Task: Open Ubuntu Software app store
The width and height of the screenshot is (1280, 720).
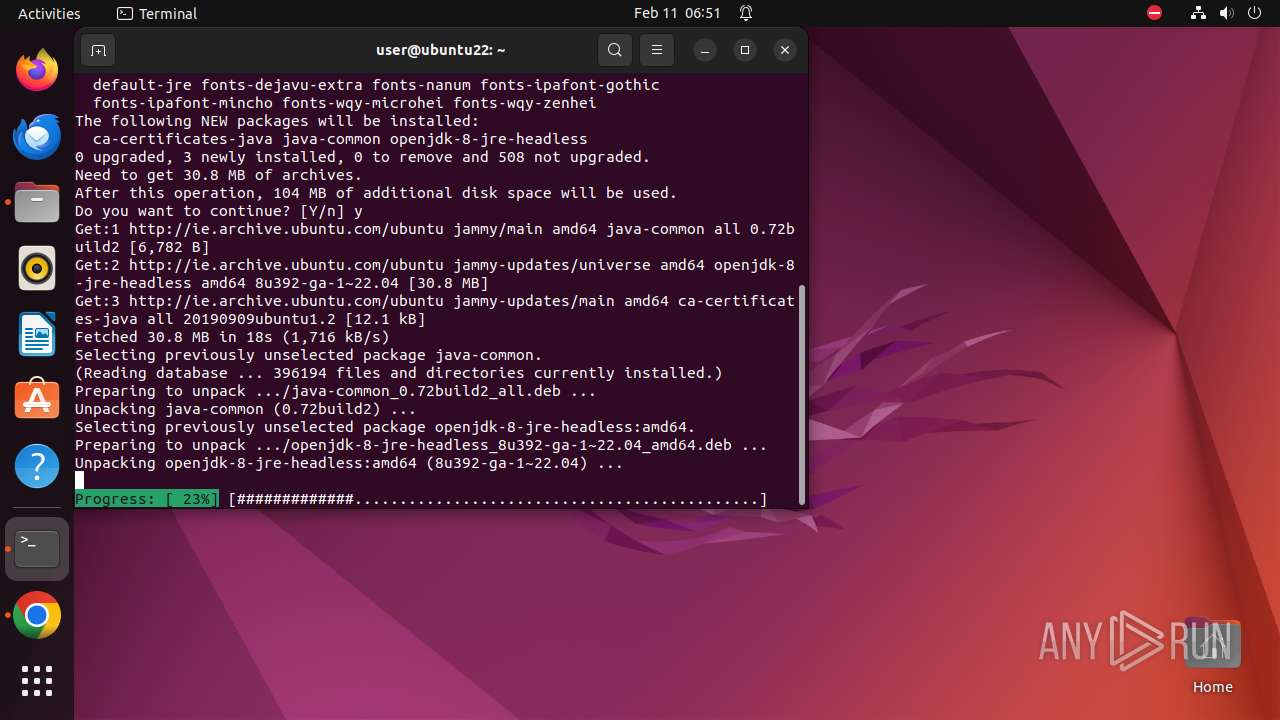Action: pos(37,400)
